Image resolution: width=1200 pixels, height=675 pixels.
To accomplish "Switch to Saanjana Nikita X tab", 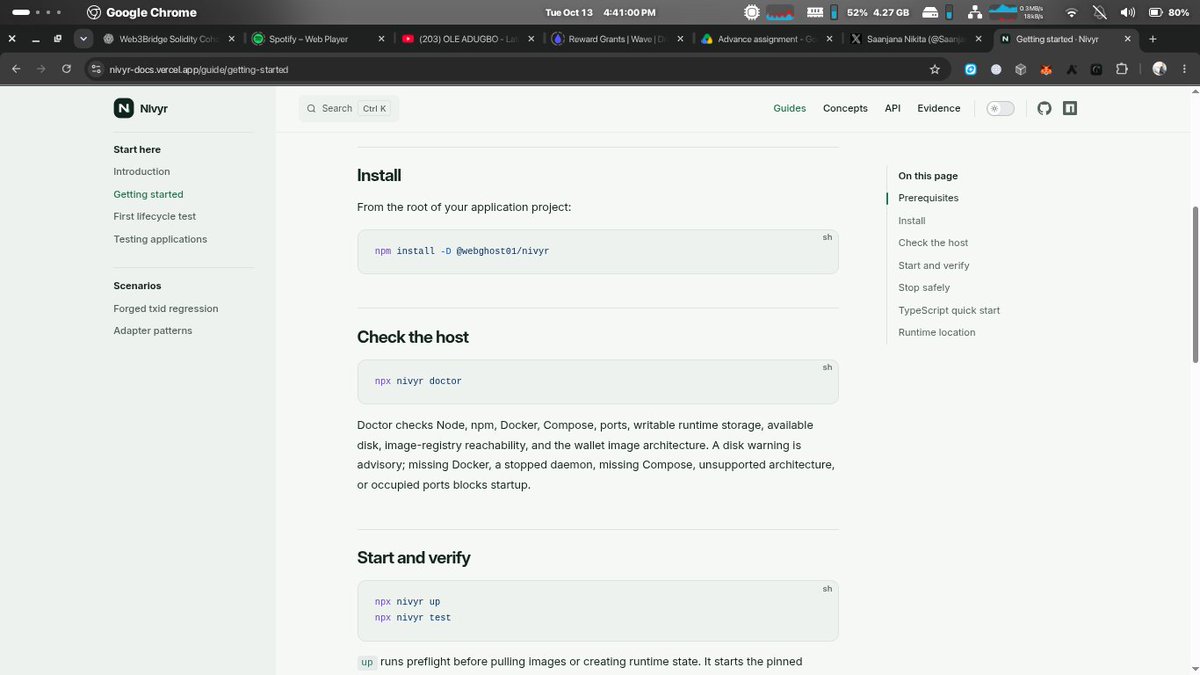I will pos(916,39).
